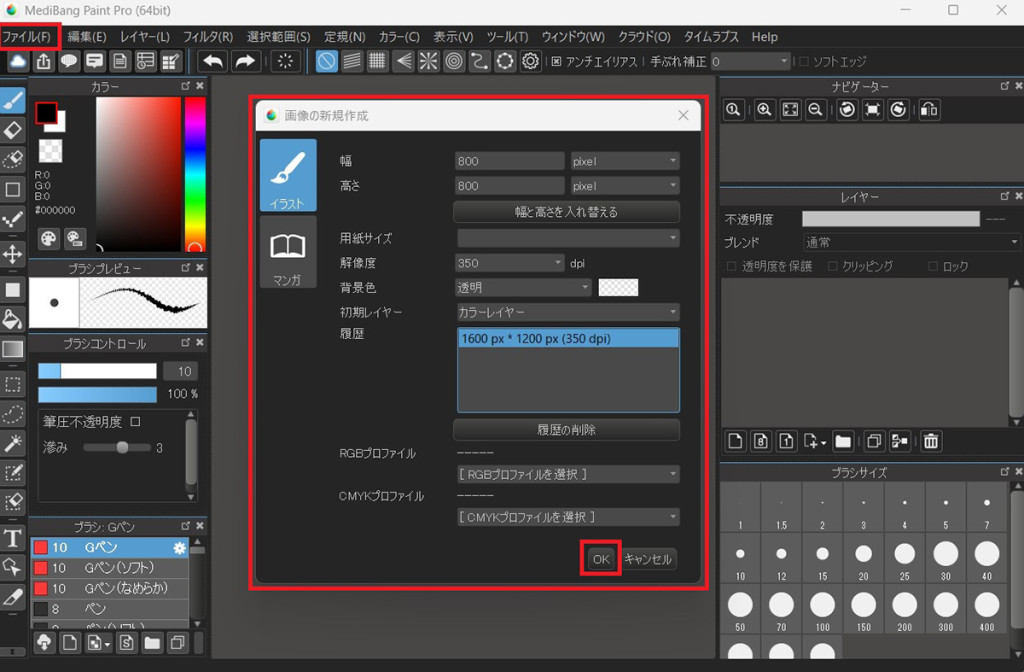Pick the Bucket fill tool

[13, 319]
